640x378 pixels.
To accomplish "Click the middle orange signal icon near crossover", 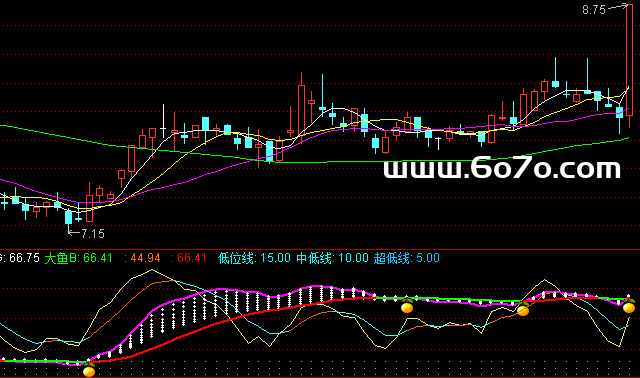I will coord(523,309).
